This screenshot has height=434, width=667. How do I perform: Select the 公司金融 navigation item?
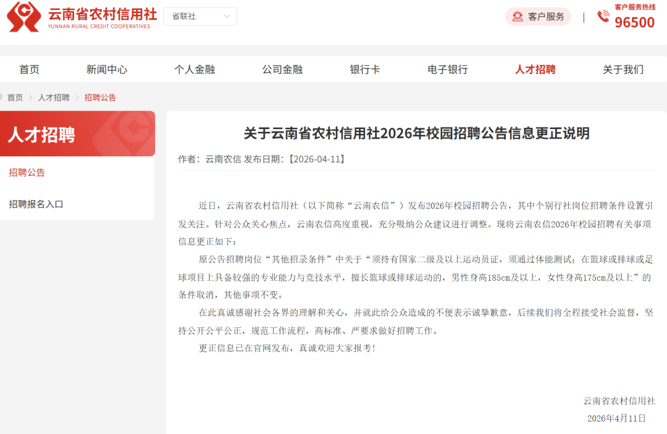coord(282,70)
